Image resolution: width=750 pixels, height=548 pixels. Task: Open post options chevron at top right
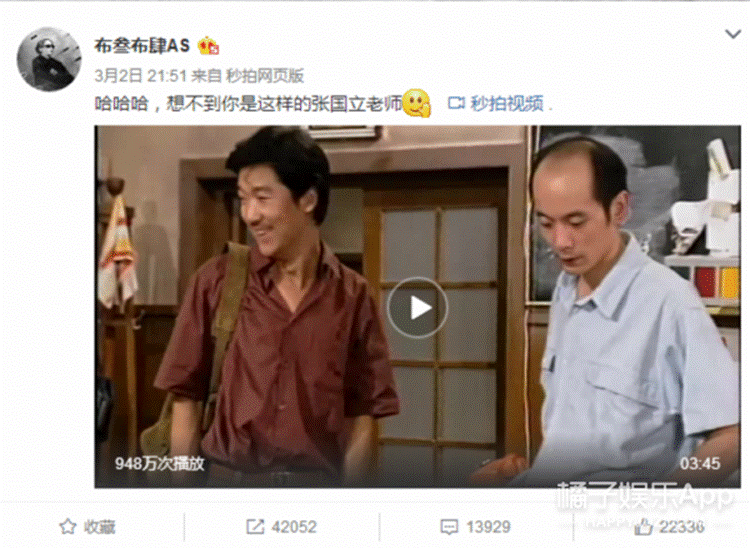pos(733,34)
